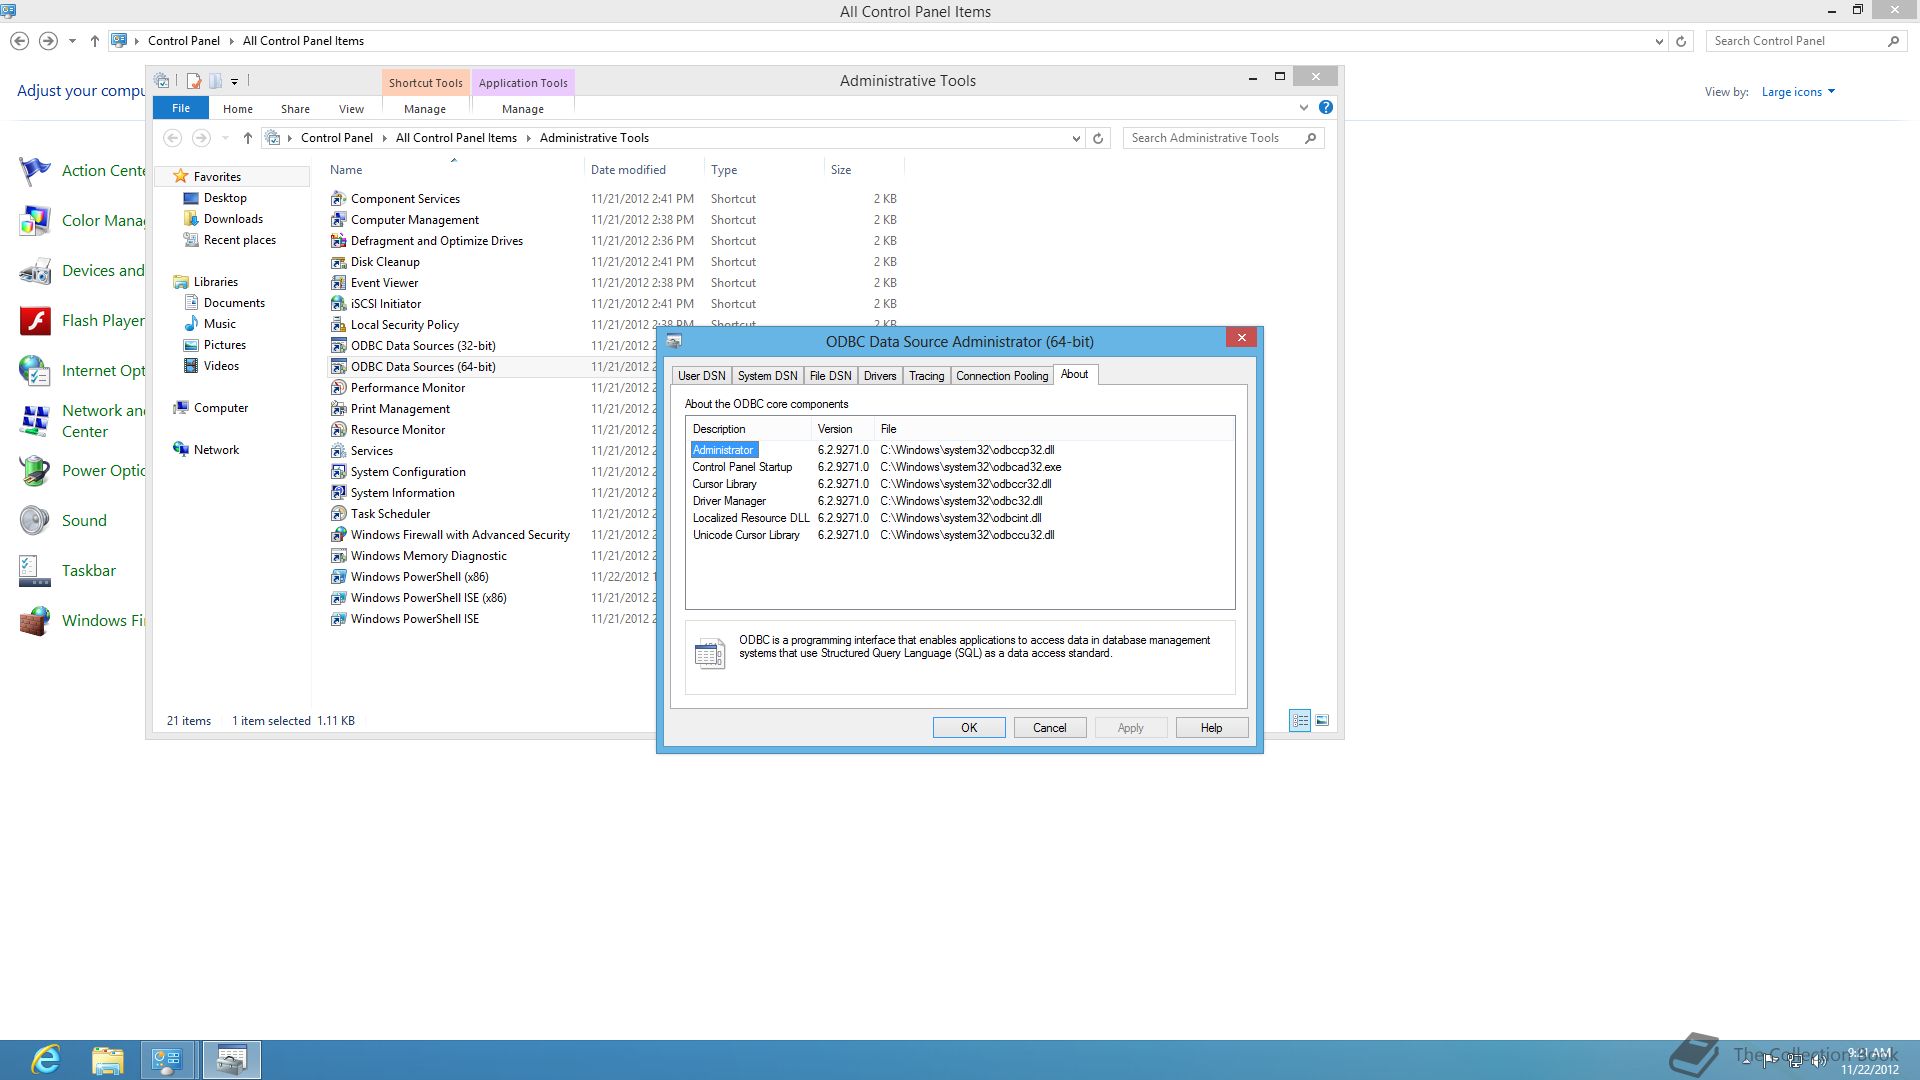Open Flash Player control panel icon
1920x1080 pixels.
pyautogui.click(x=35, y=321)
